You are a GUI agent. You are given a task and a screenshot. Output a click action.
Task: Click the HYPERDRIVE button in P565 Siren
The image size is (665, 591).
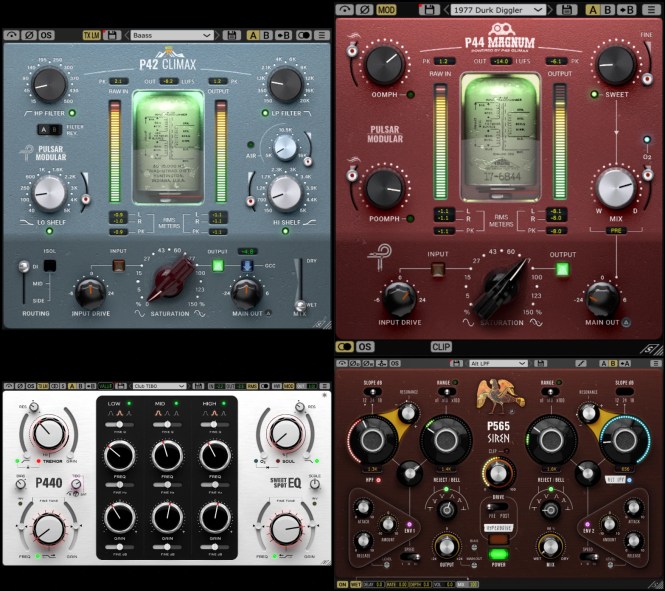tap(498, 528)
